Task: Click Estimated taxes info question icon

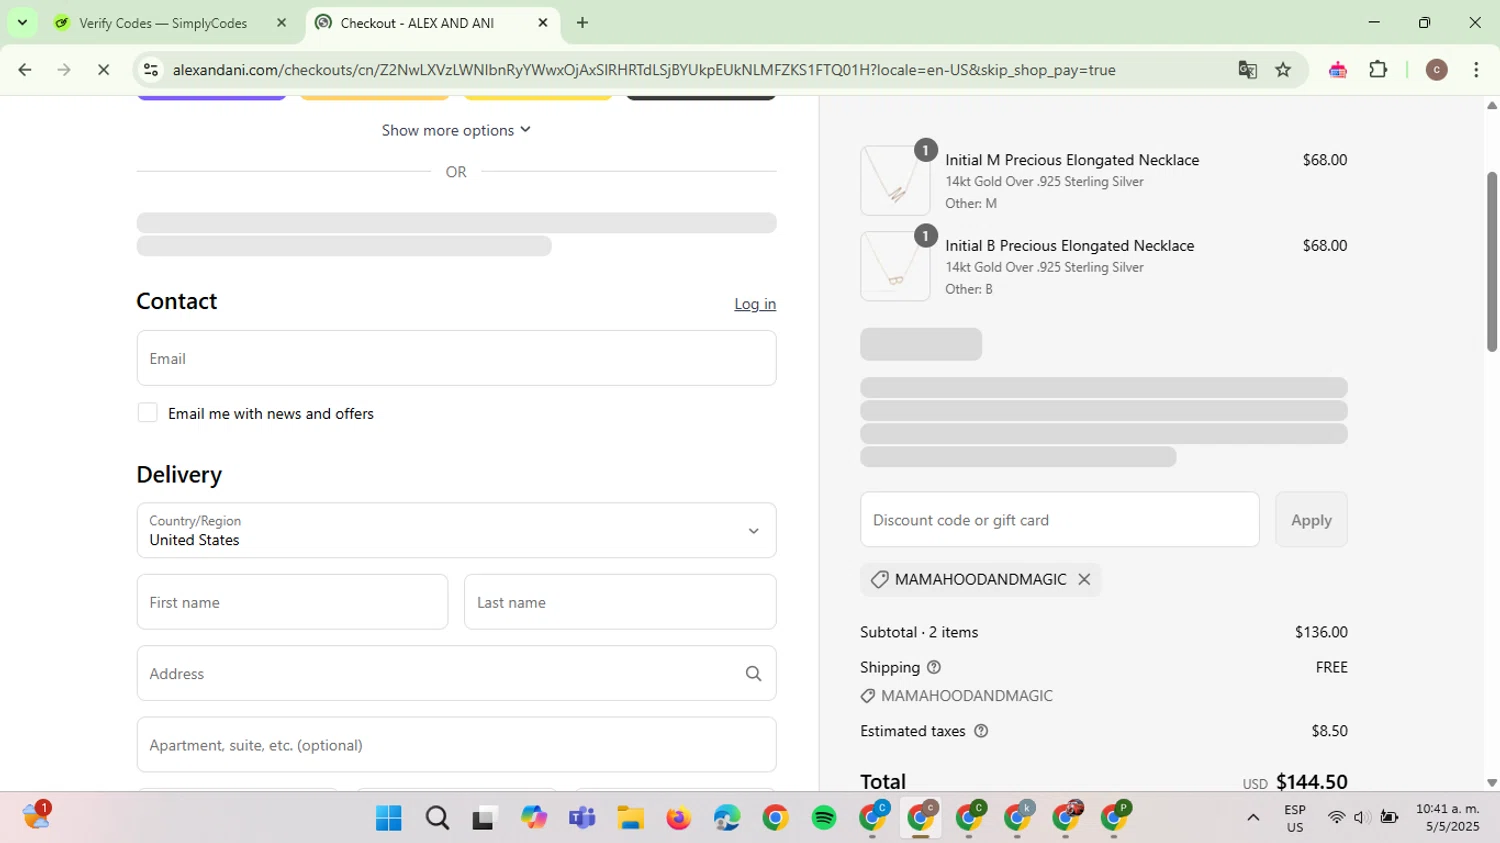Action: (981, 731)
